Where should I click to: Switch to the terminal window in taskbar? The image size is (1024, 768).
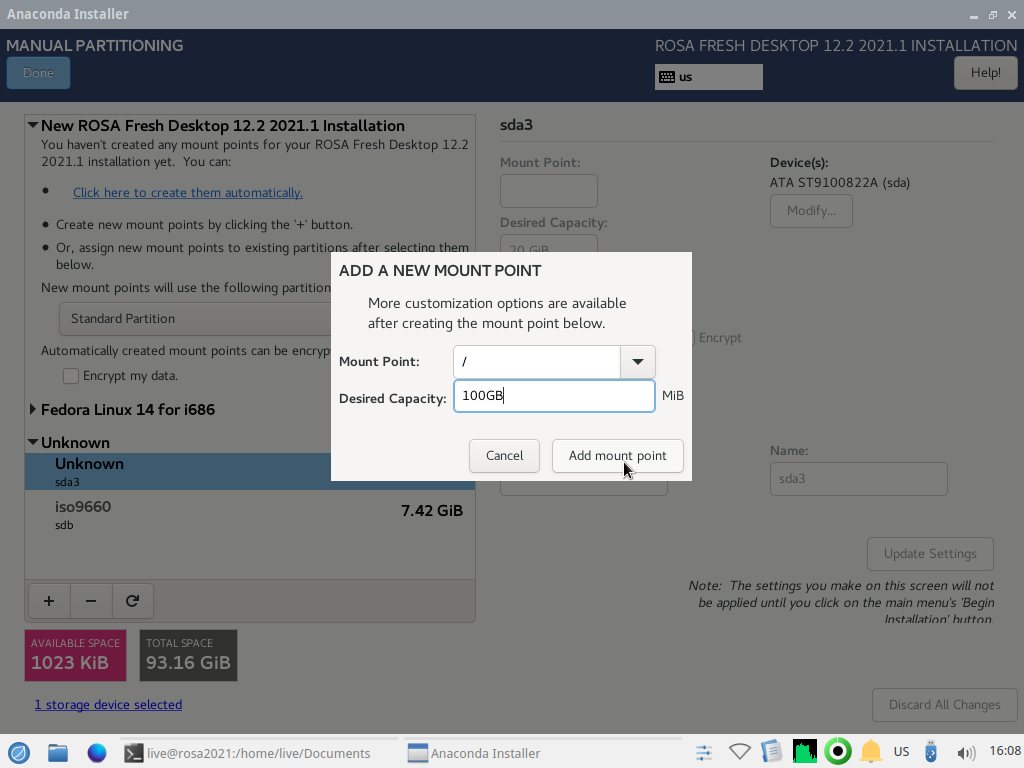(248, 753)
